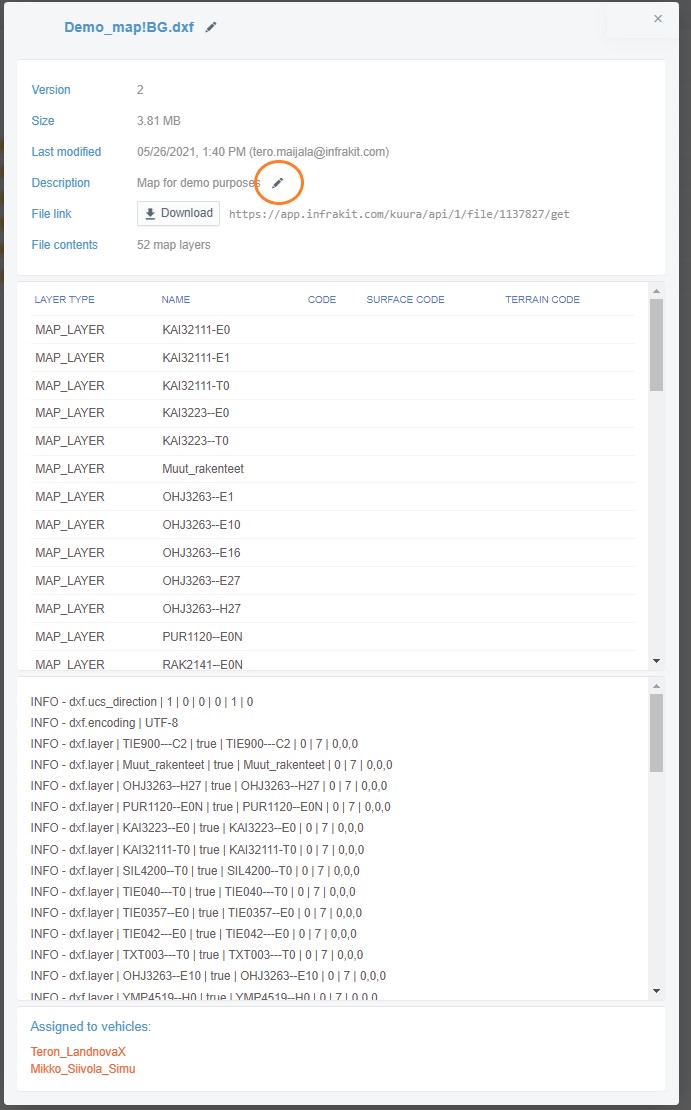The width and height of the screenshot is (691, 1110).
Task: Select layer row OHJ3263--E10
Action: 333,525
